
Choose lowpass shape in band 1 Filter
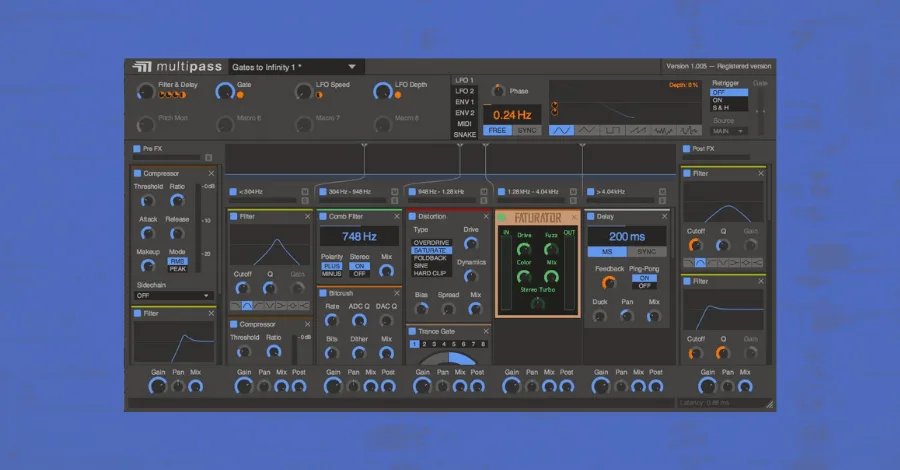(x=235, y=305)
